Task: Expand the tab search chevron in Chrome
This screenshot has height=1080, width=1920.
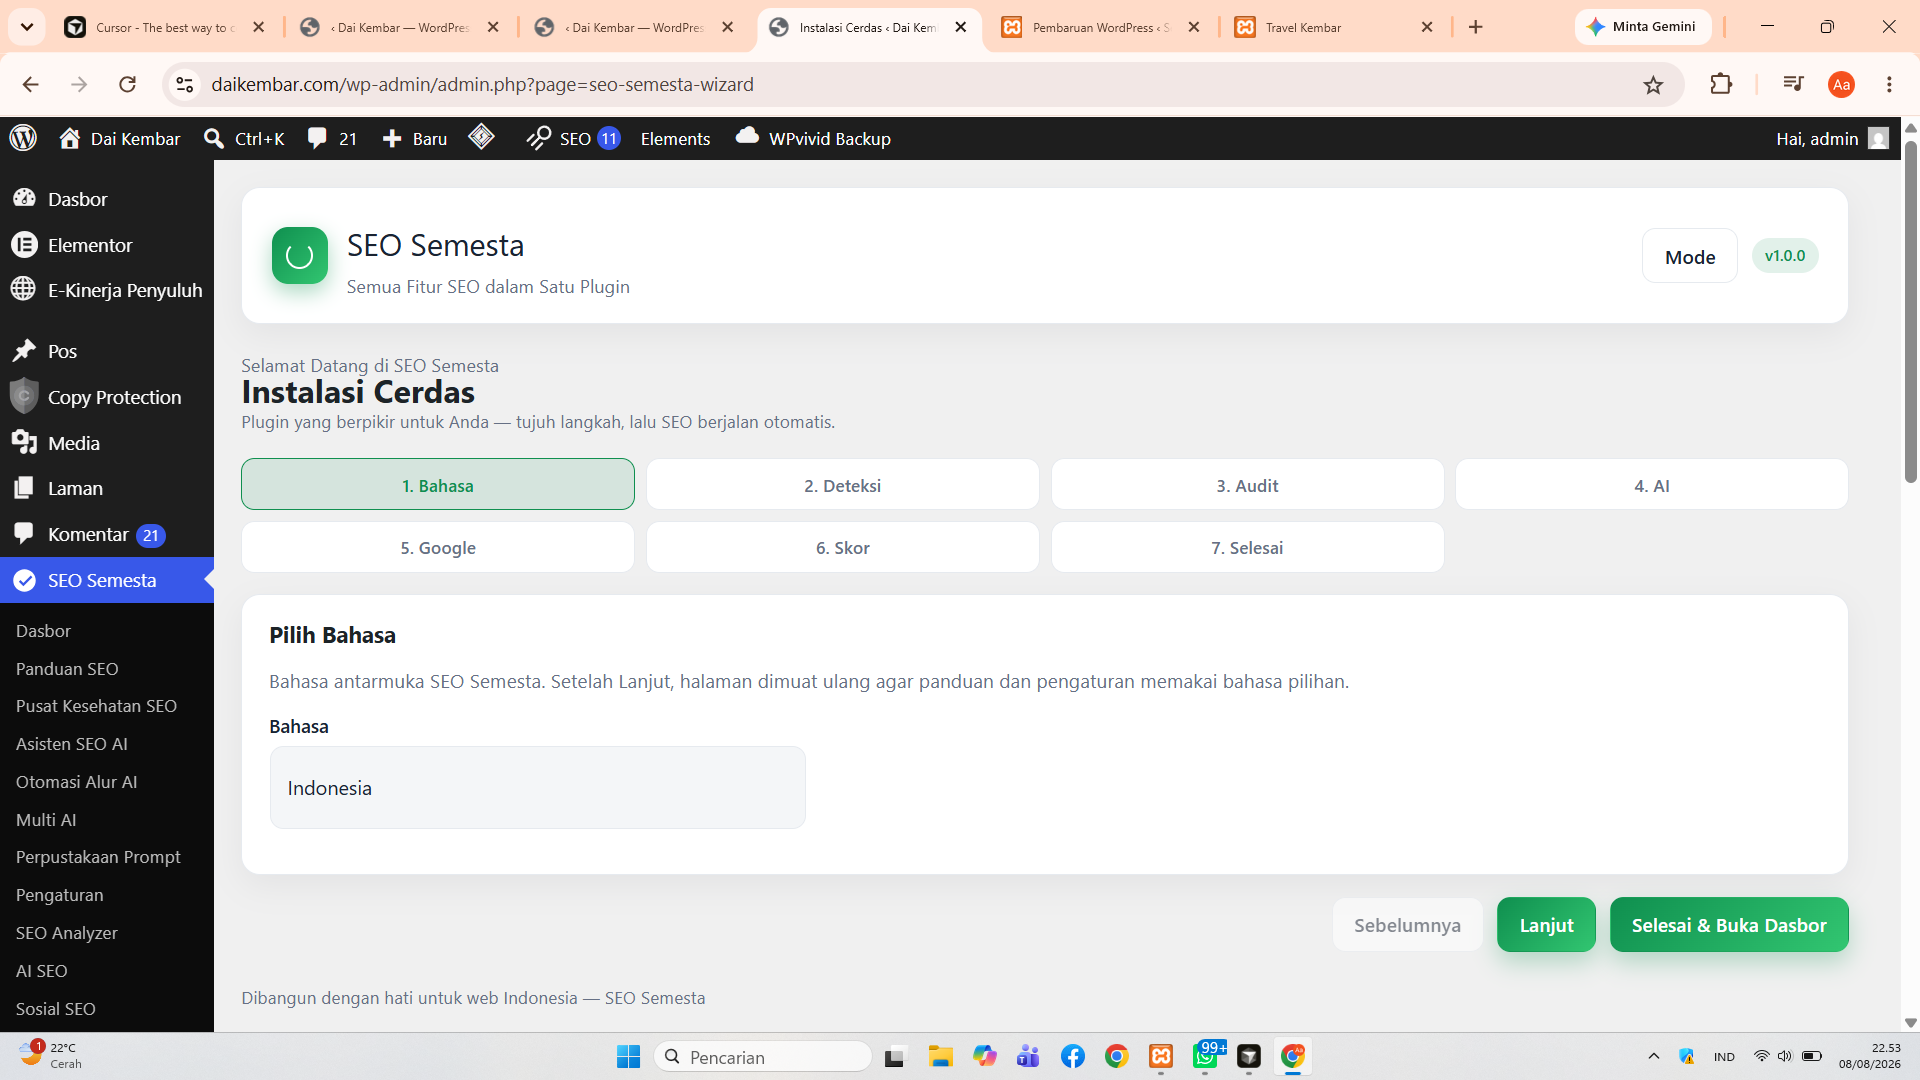Action: coord(27,27)
